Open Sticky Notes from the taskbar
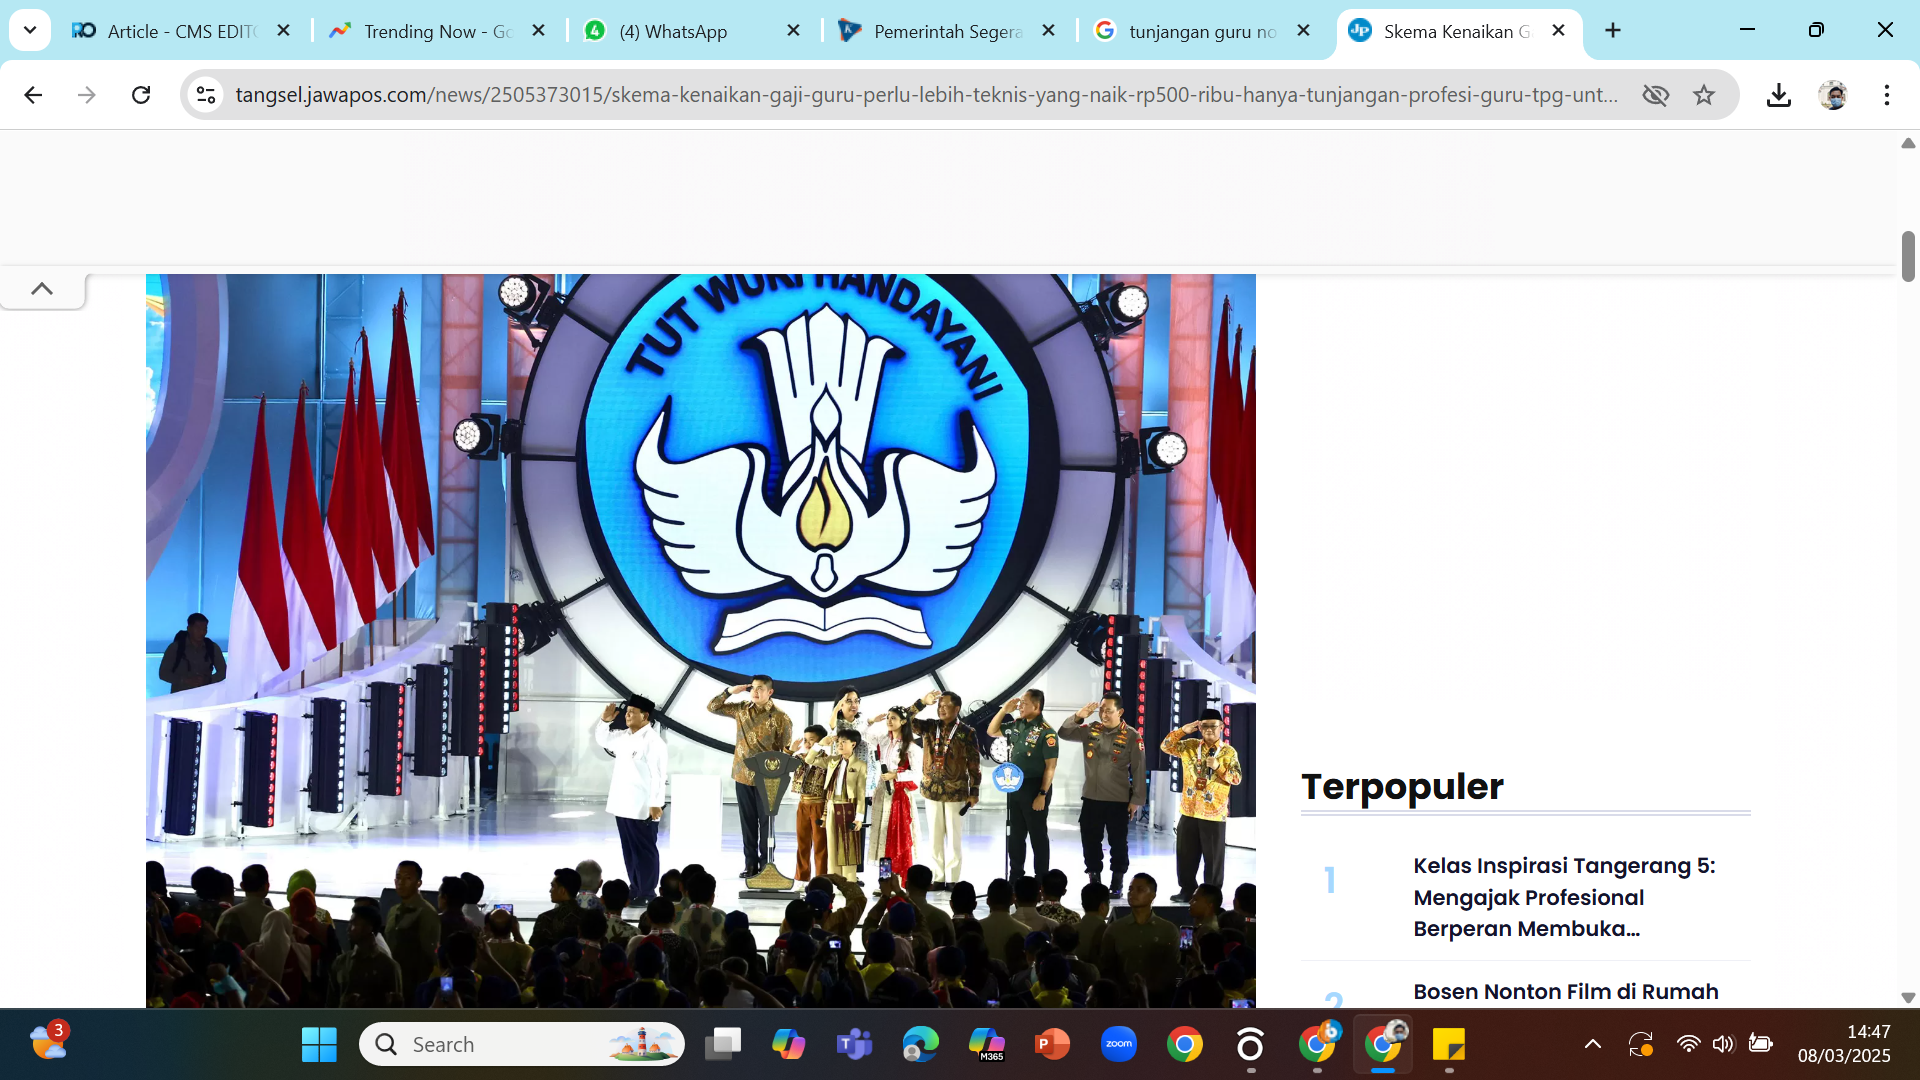The height and width of the screenshot is (1080, 1920). point(1449,1045)
